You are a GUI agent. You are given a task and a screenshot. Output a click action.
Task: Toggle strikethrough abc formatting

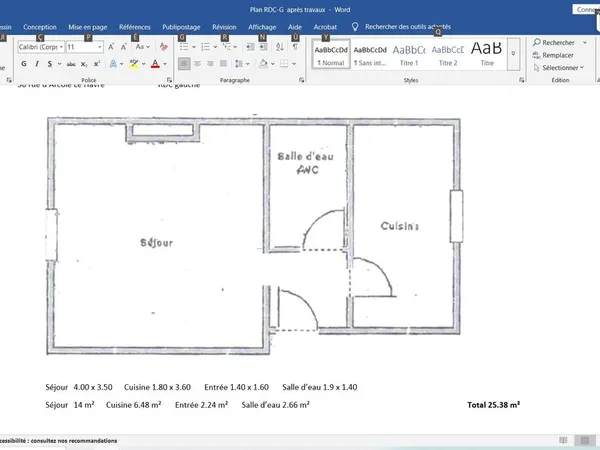(x=71, y=64)
